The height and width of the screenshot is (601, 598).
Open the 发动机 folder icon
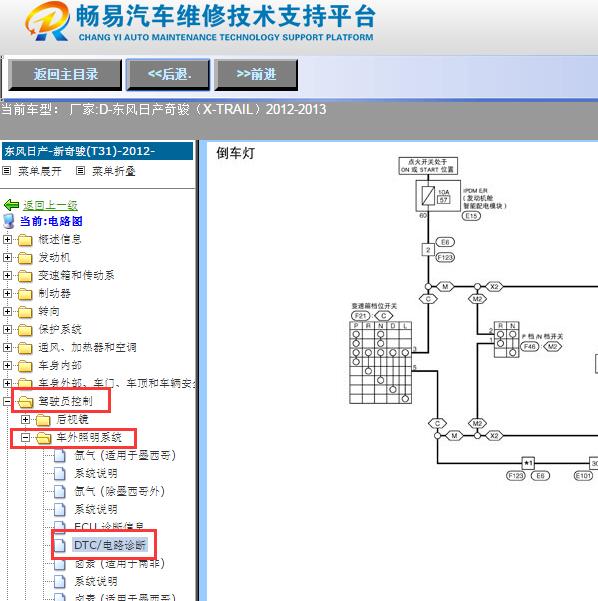(x=25, y=258)
